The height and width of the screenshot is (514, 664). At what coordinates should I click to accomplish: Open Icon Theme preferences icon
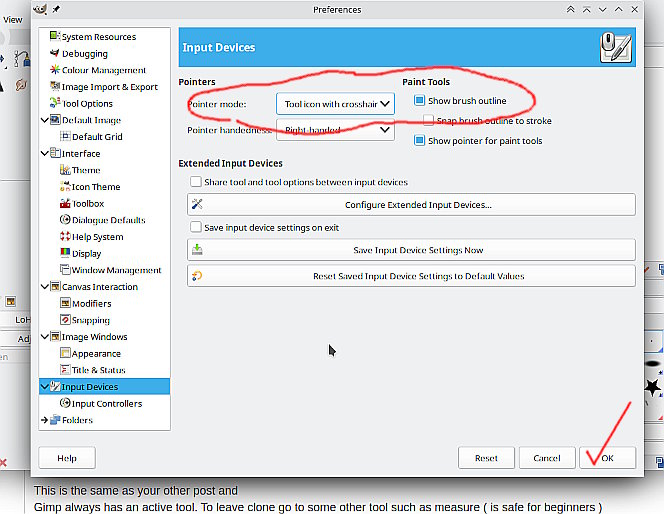[x=65, y=186]
